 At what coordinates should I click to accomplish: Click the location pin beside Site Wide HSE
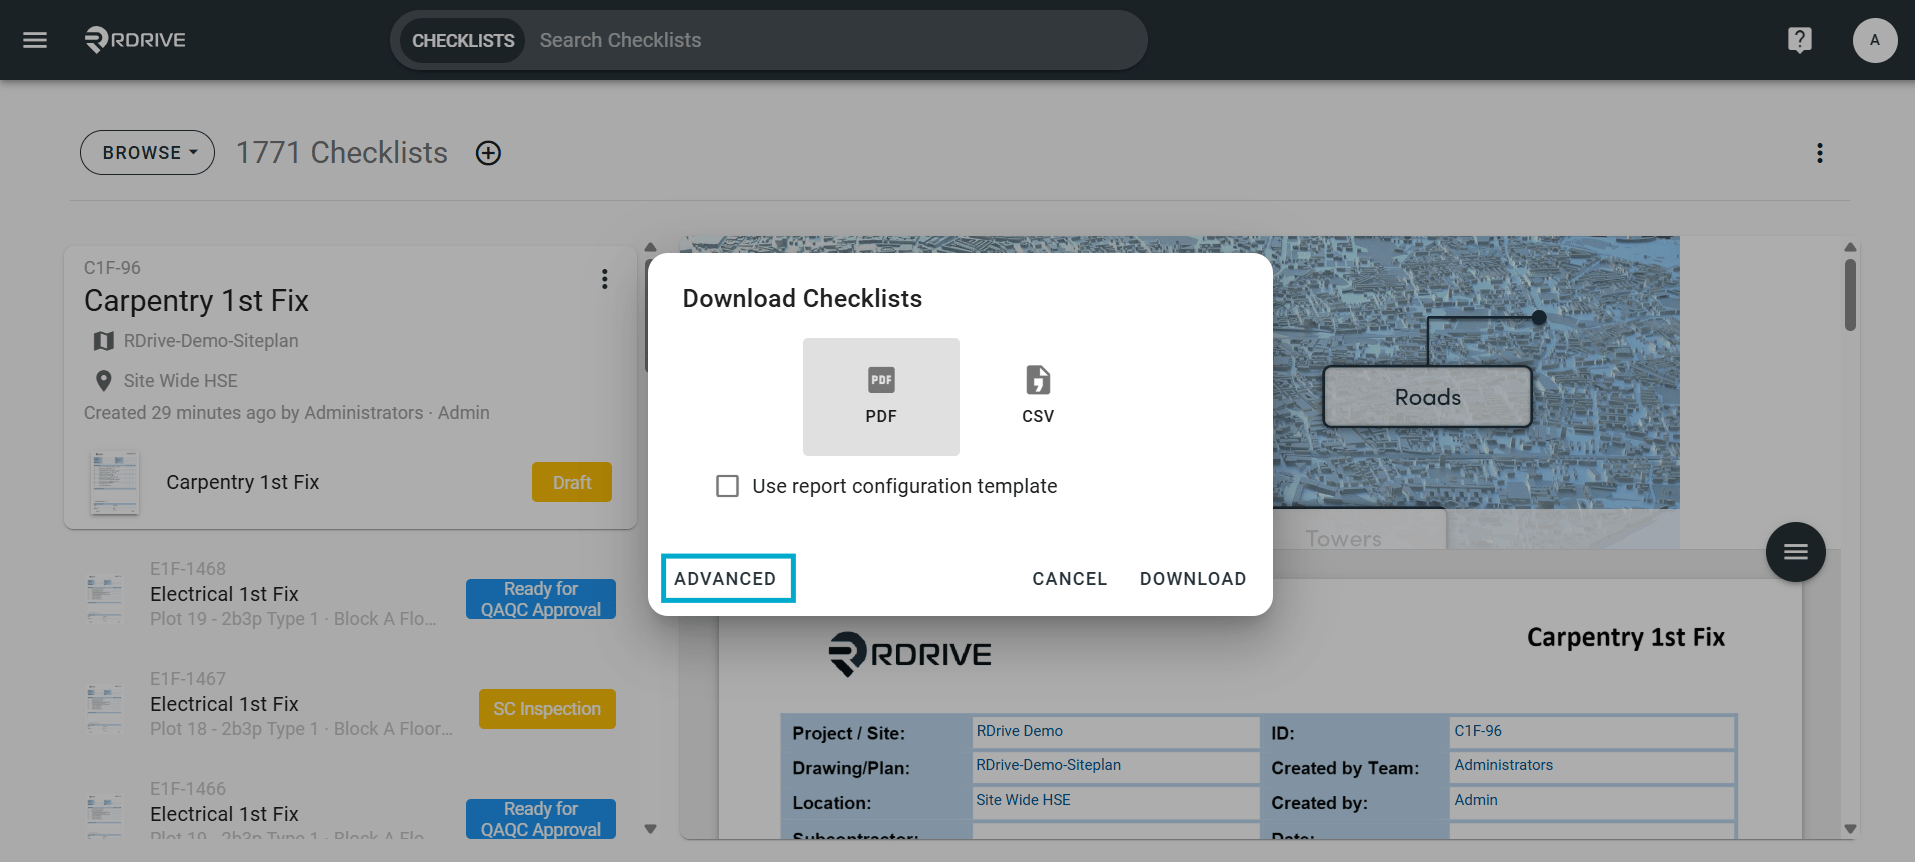[103, 381]
